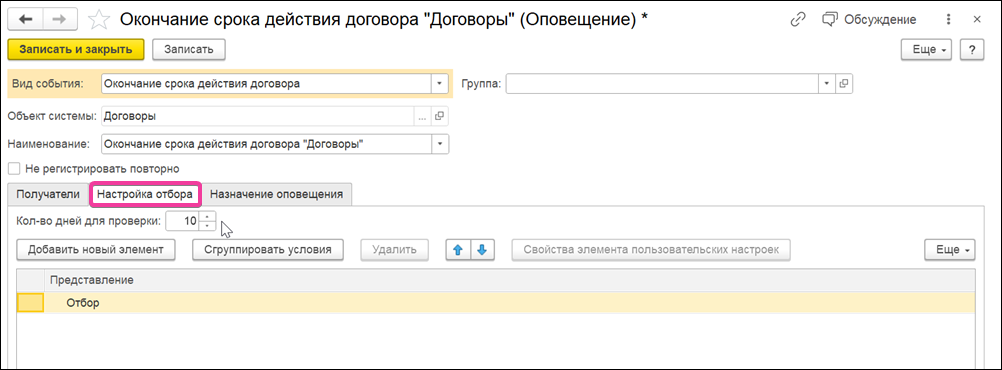Go forward with the right arrow
The height and width of the screenshot is (370, 1002).
(x=59, y=20)
